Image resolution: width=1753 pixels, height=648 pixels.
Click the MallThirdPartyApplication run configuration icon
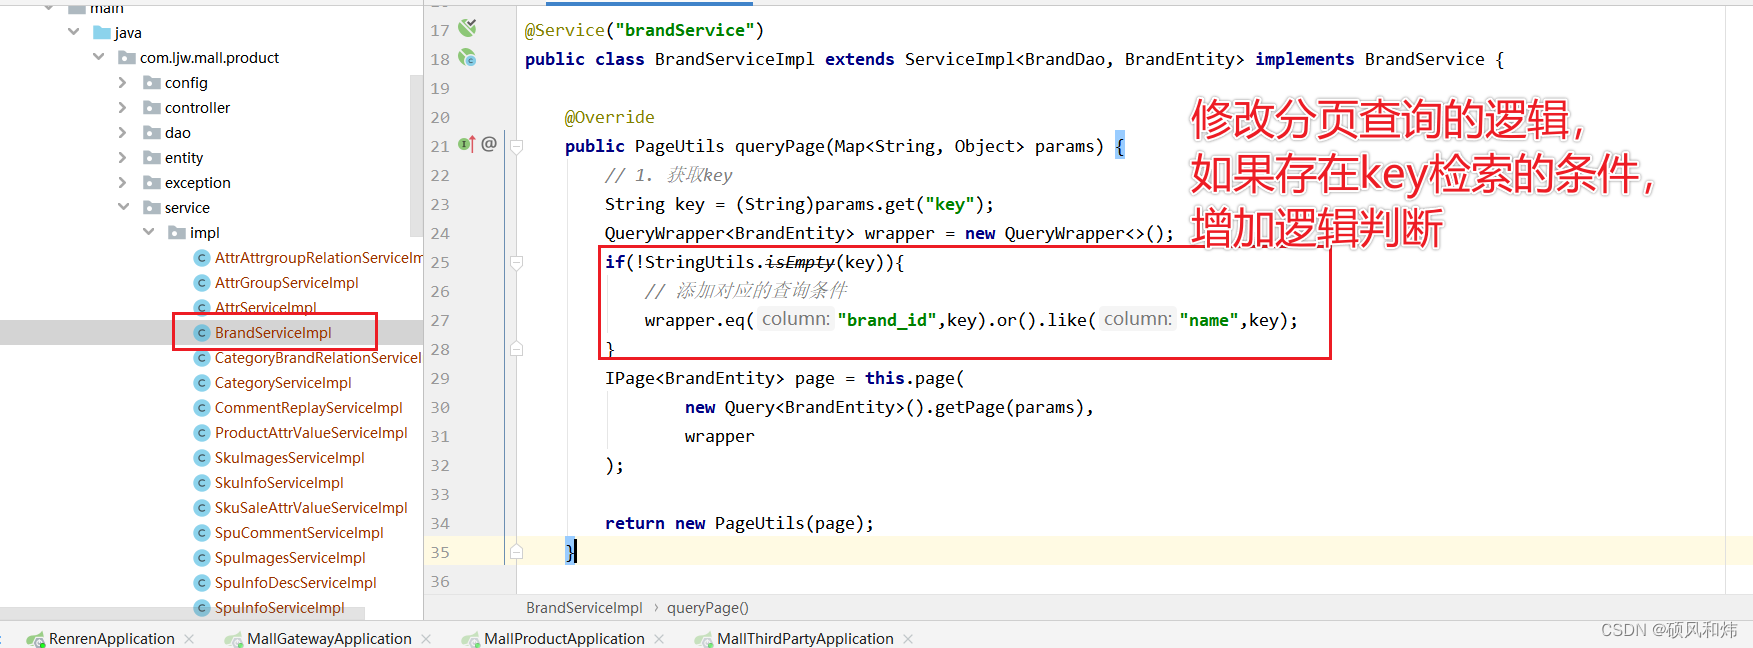(704, 639)
